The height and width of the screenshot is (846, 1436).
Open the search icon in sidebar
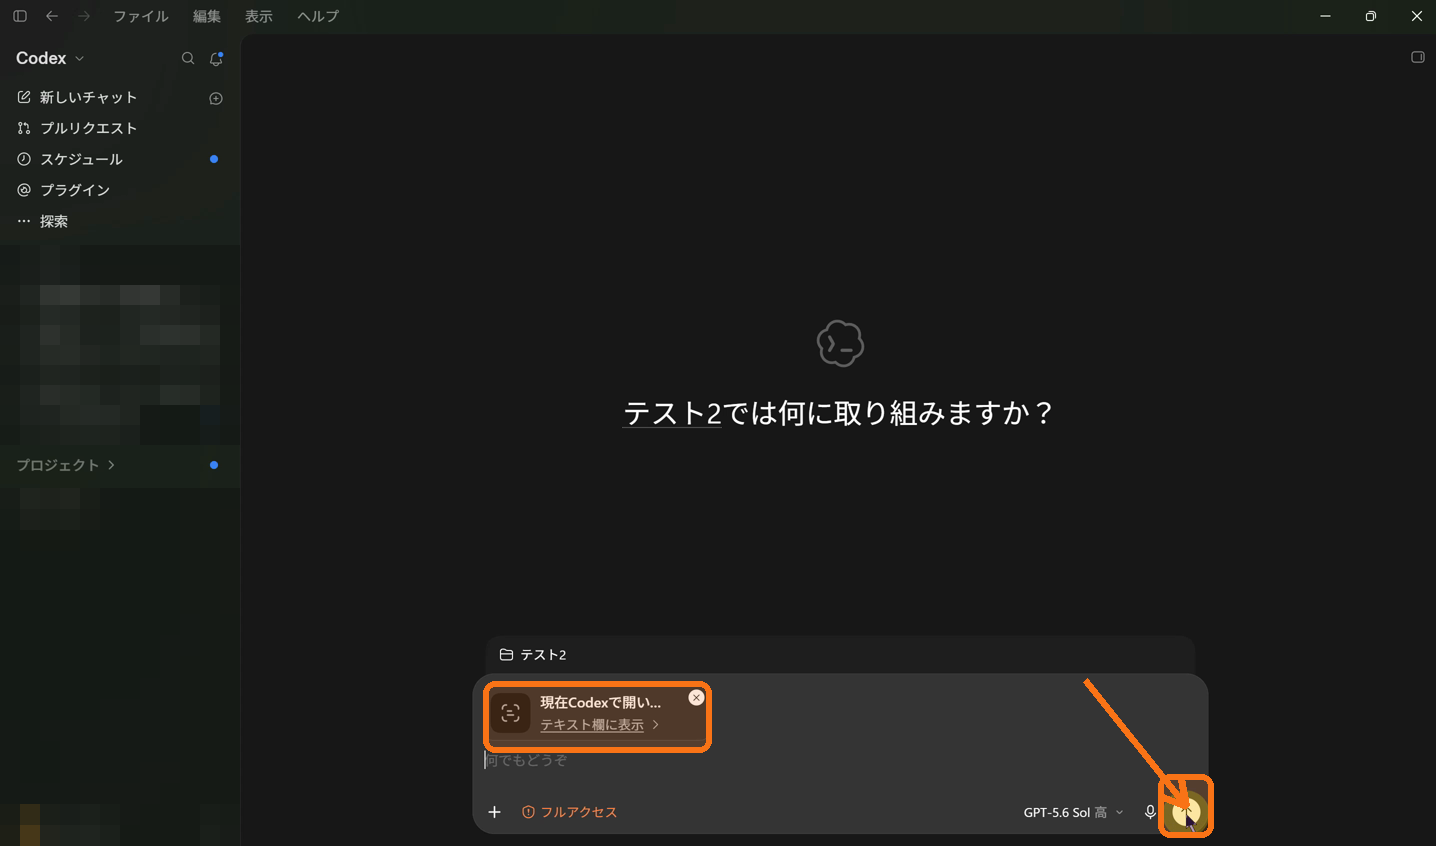[x=188, y=59]
